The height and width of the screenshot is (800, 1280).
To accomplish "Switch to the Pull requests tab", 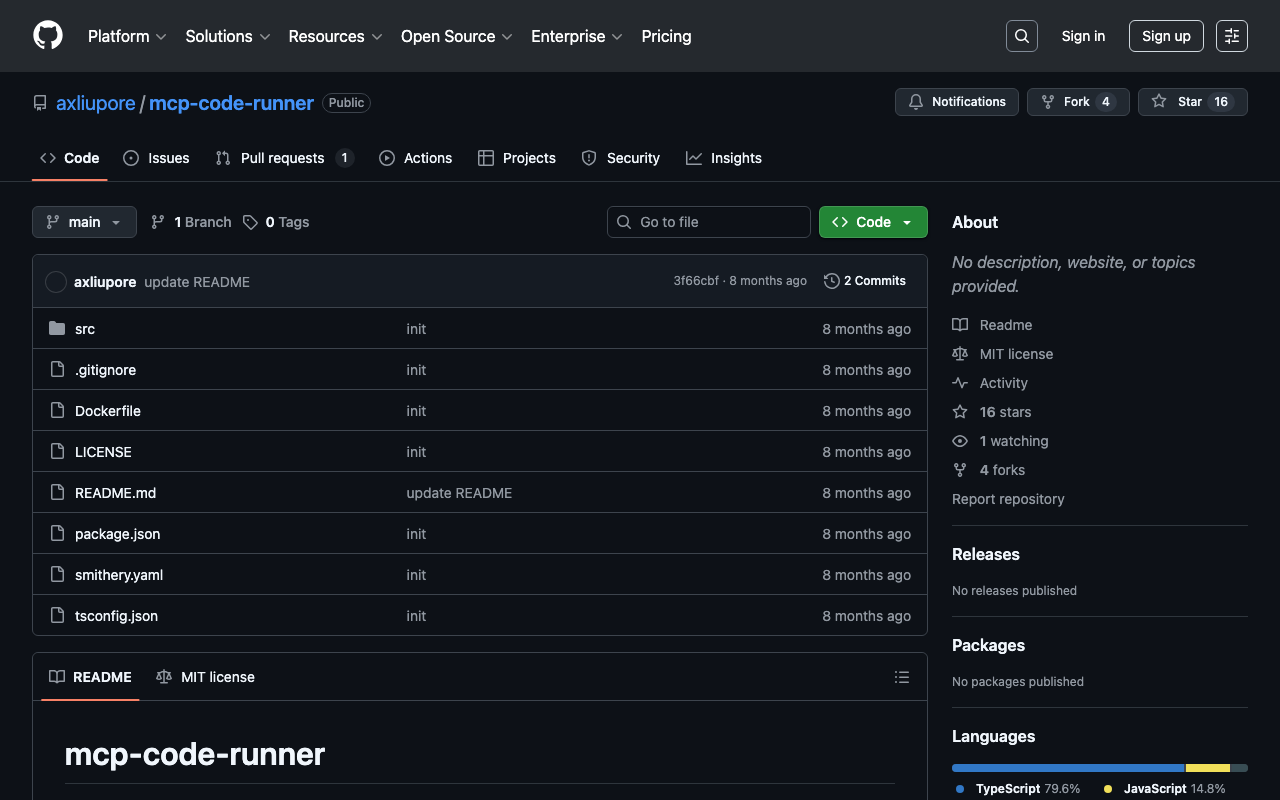I will (284, 158).
